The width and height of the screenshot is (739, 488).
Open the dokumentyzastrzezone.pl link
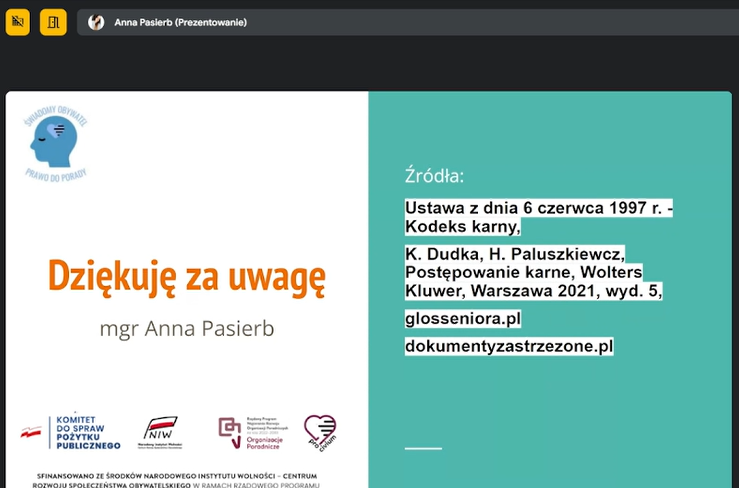pyautogui.click(x=508, y=346)
